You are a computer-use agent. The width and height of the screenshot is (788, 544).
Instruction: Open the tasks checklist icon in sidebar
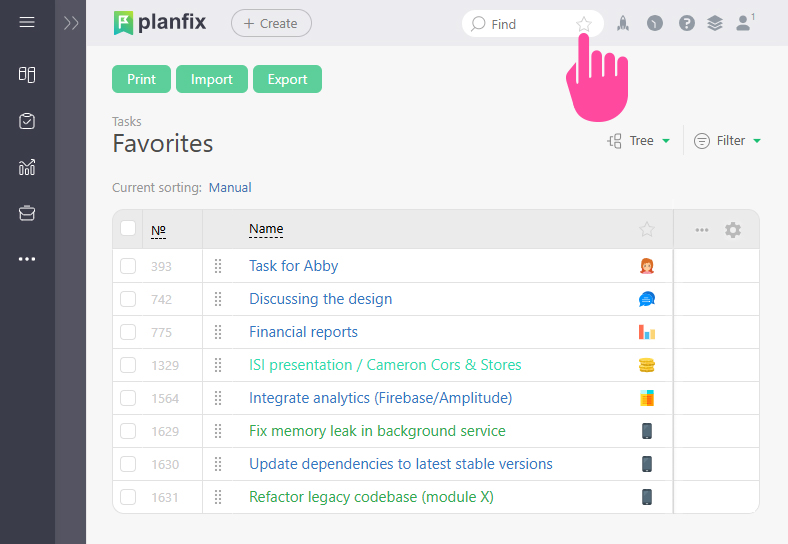(27, 121)
